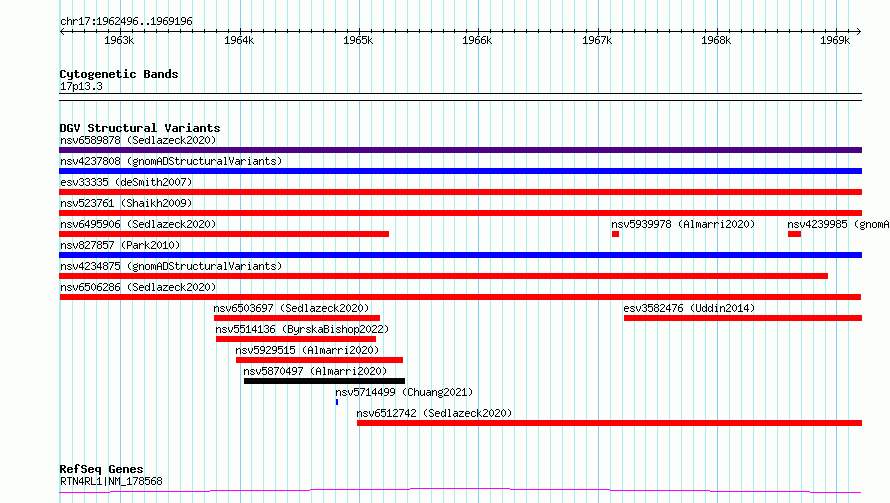Open nsv5514136 (ByrskaBishop2022) label

(302, 329)
